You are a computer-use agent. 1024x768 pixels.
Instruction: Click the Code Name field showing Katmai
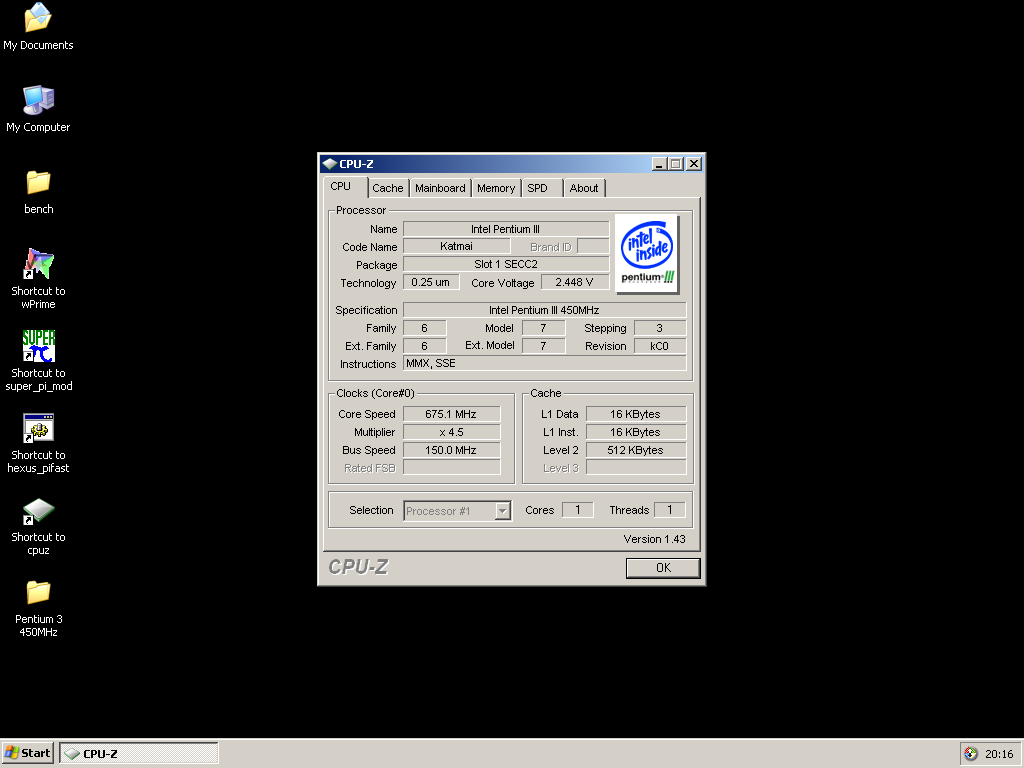456,246
